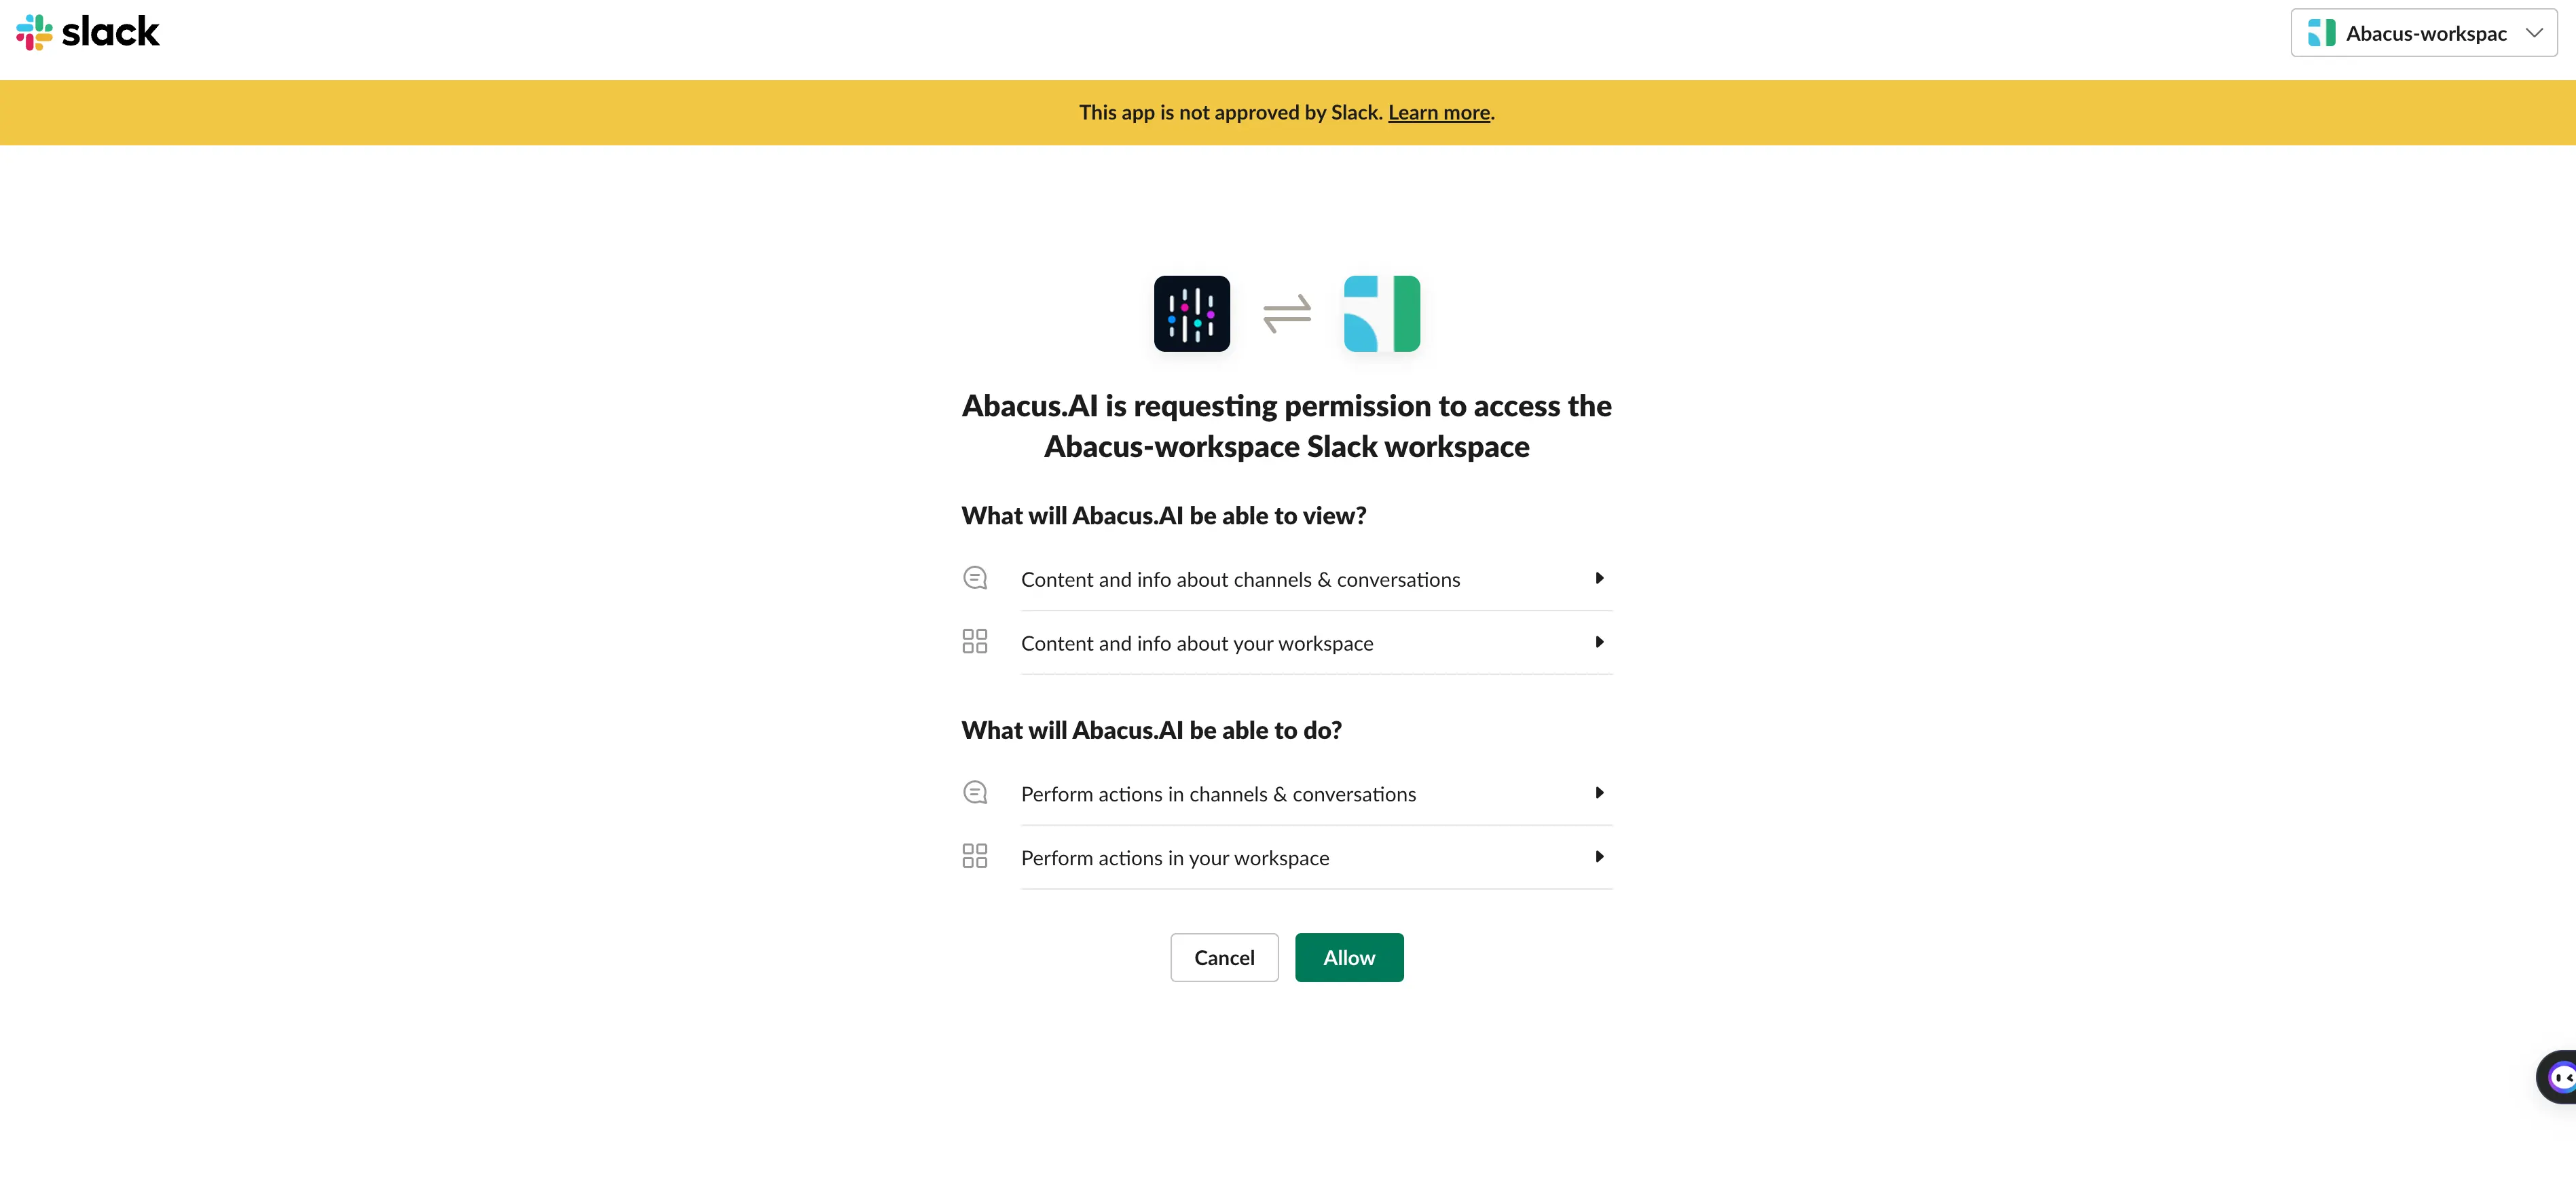Click the workspace icon in top-right selector

point(2321,33)
